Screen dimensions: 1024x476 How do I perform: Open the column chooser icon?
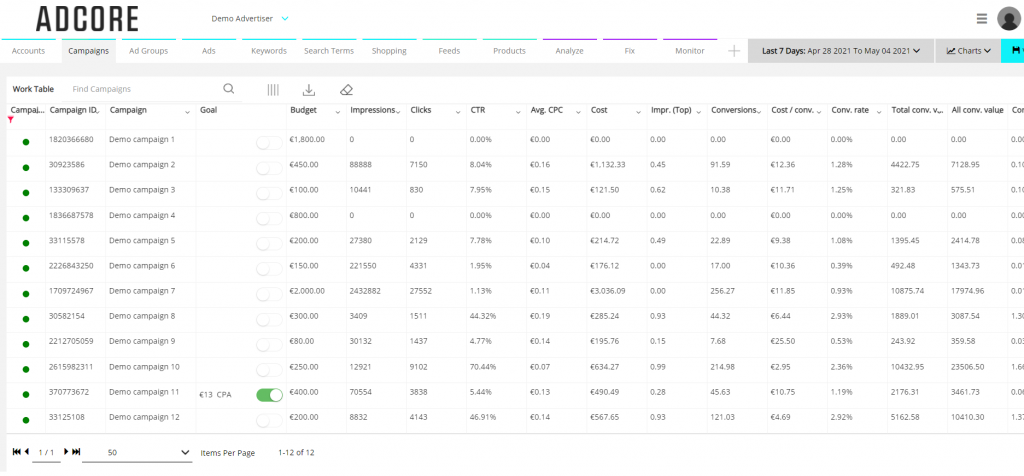[x=273, y=89]
